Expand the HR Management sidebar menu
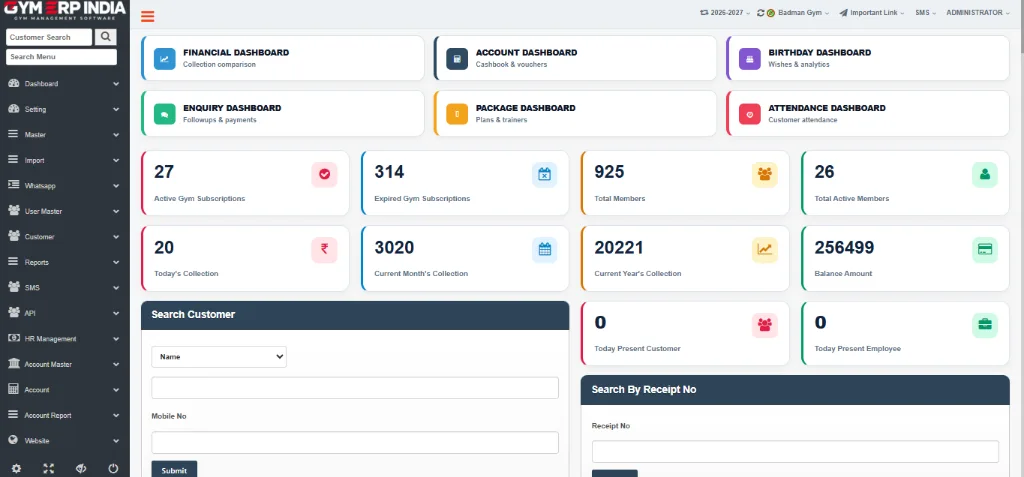 65,338
